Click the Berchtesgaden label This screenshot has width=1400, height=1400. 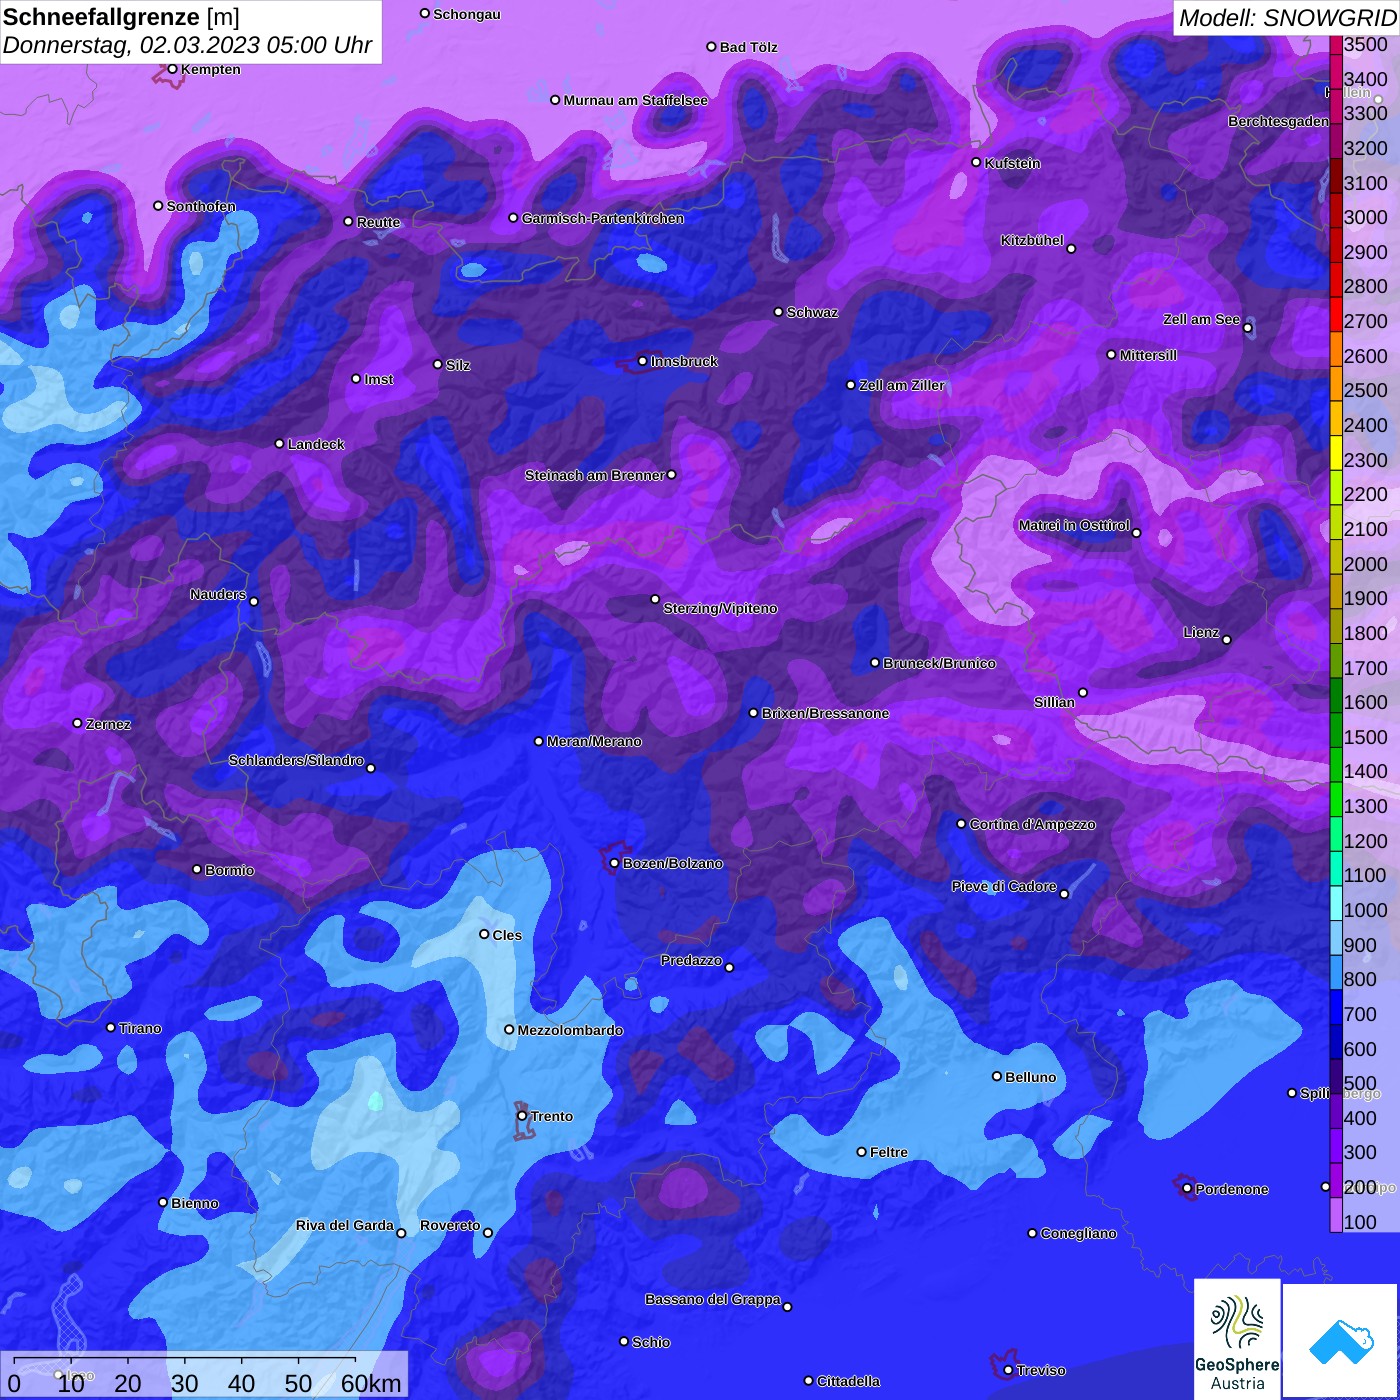tap(1278, 121)
